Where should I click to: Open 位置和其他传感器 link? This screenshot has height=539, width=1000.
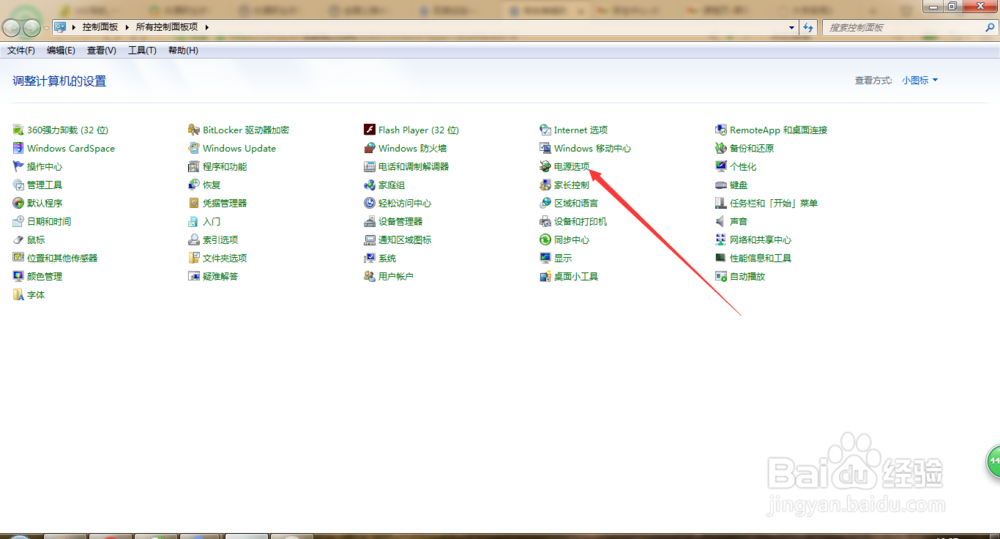(x=62, y=259)
